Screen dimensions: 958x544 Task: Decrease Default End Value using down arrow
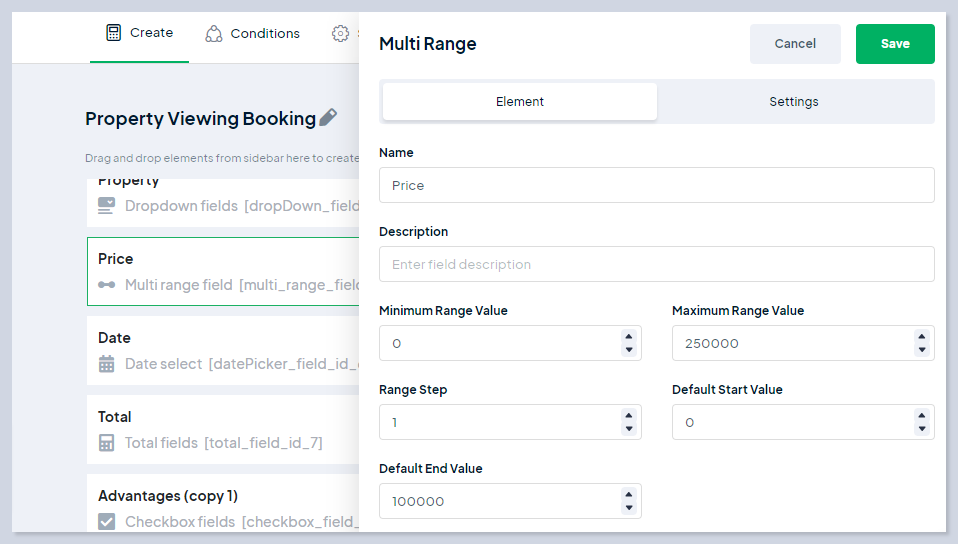point(628,508)
